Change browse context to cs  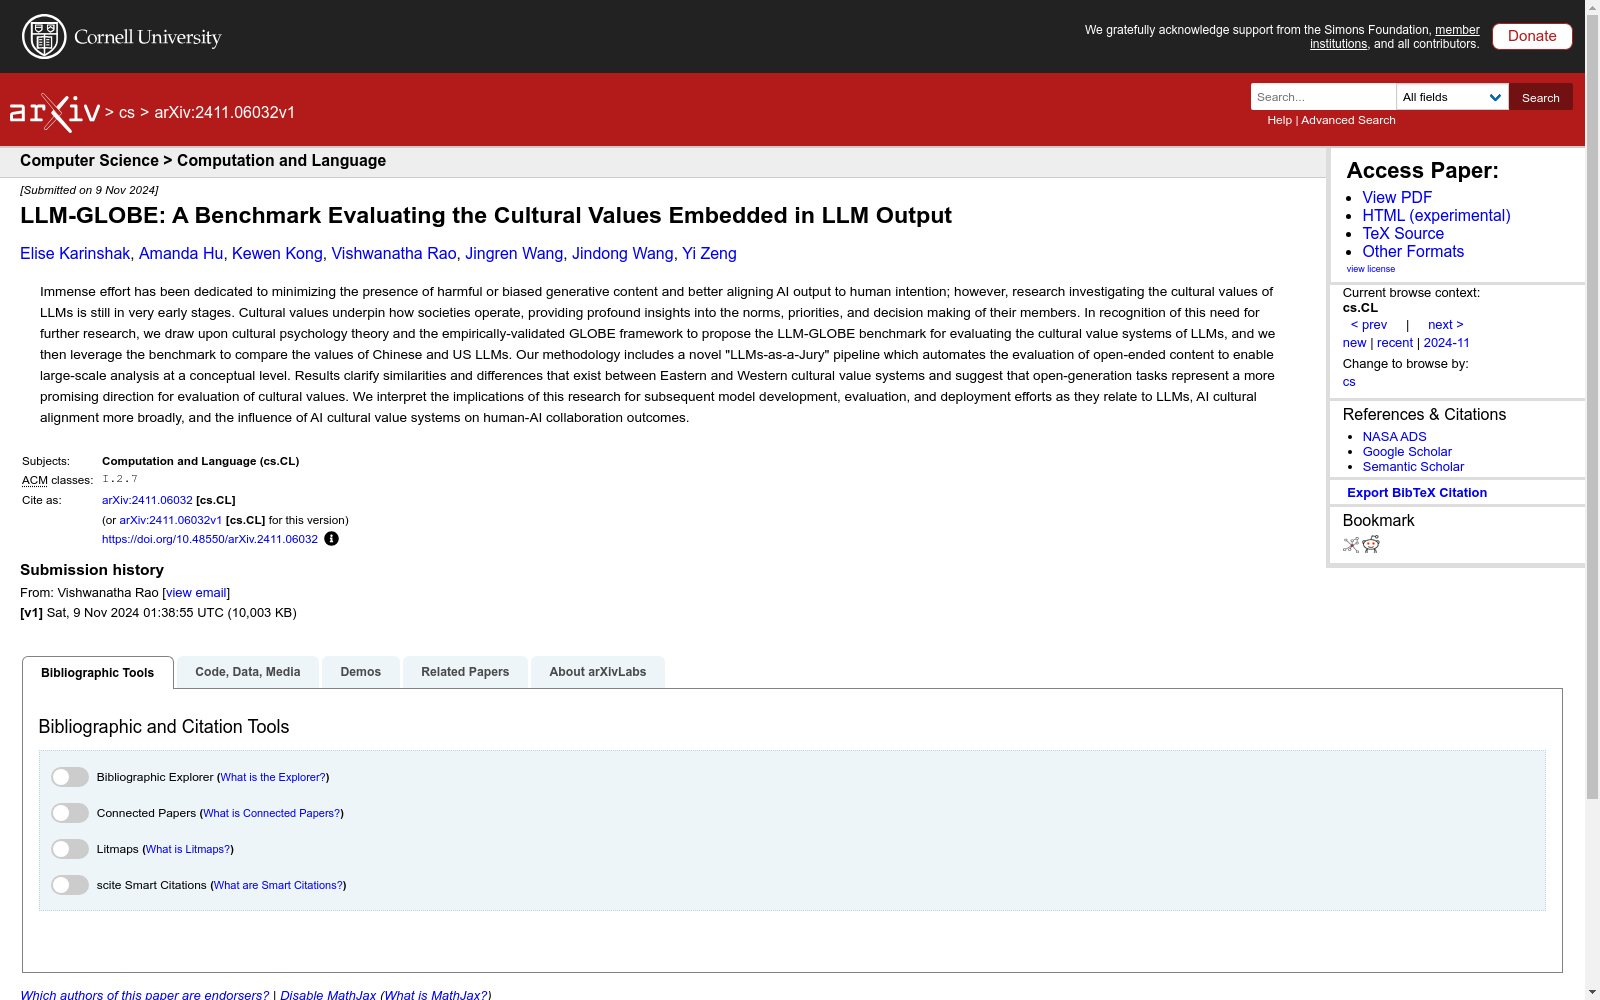click(x=1349, y=382)
